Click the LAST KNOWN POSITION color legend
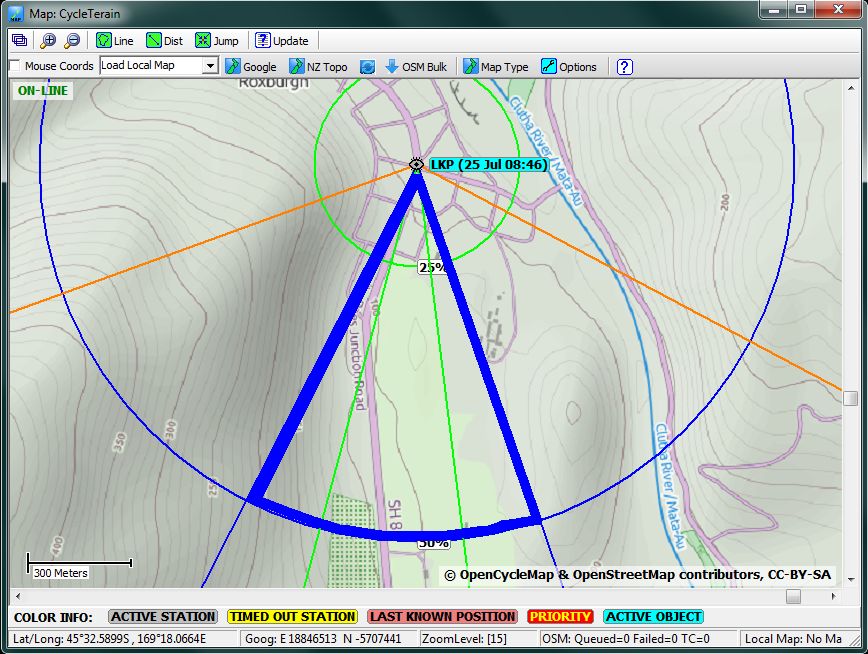868x654 pixels. [x=442, y=616]
